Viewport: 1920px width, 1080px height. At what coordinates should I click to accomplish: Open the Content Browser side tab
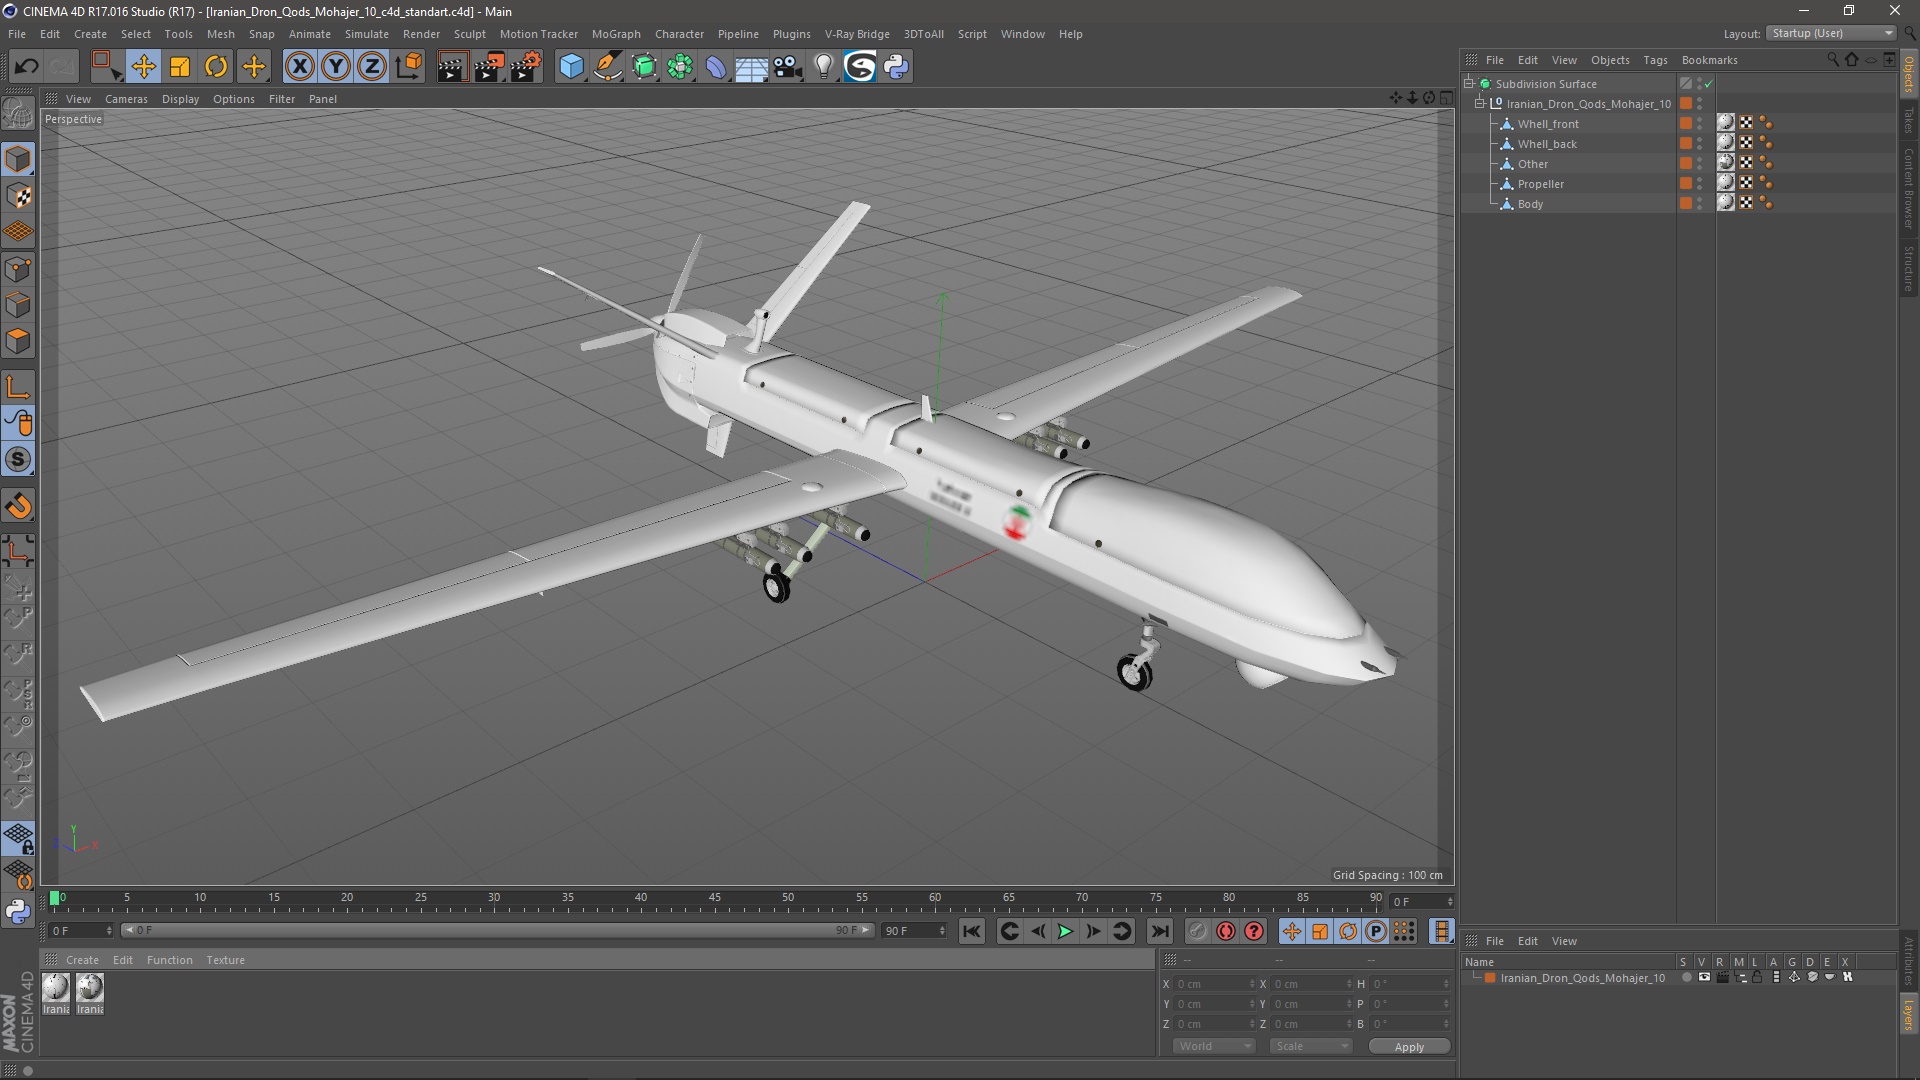(x=1909, y=188)
